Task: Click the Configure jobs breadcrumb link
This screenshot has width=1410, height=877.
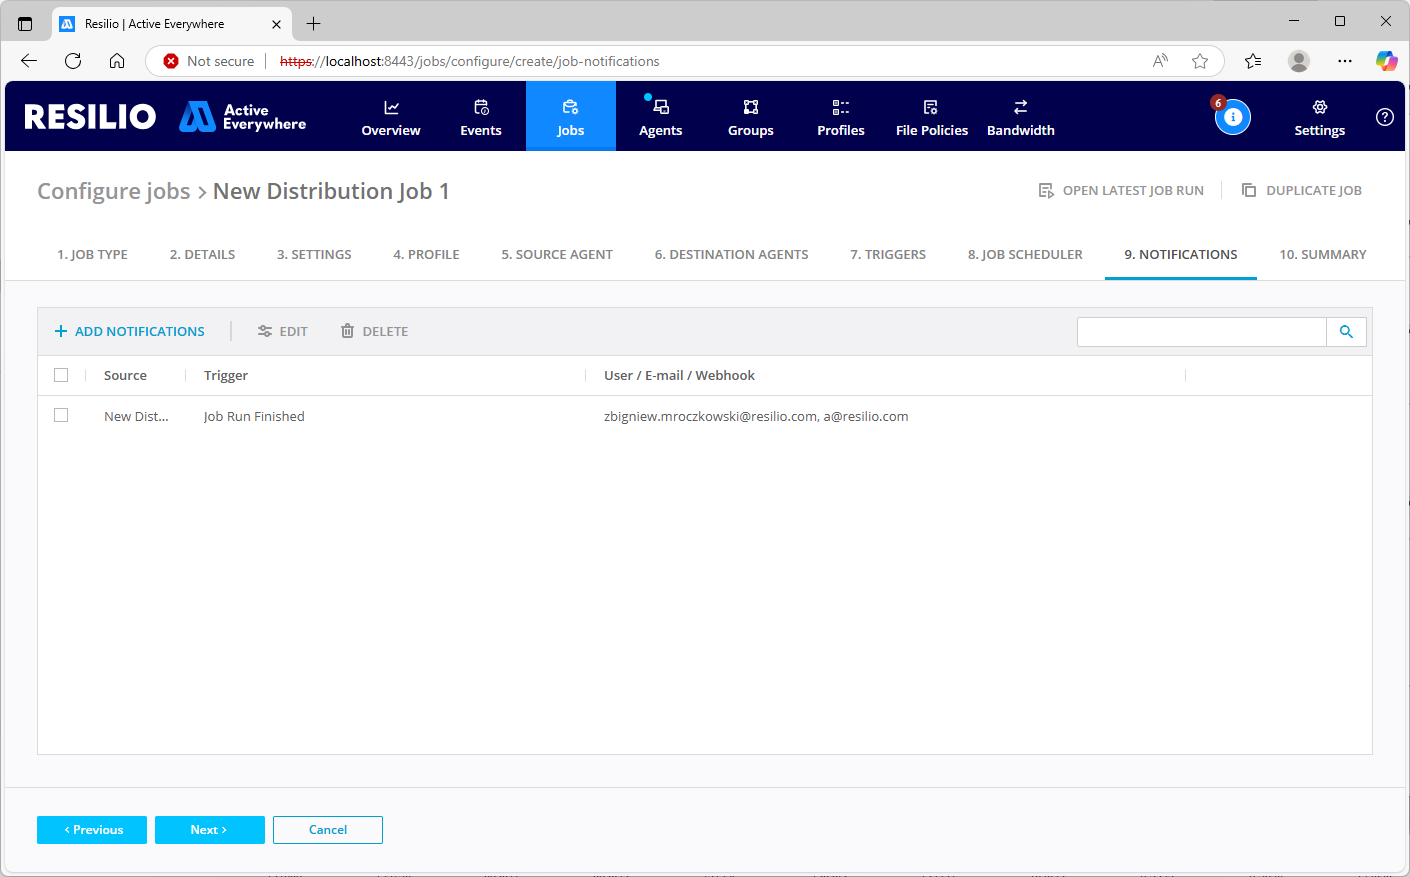Action: tap(113, 191)
